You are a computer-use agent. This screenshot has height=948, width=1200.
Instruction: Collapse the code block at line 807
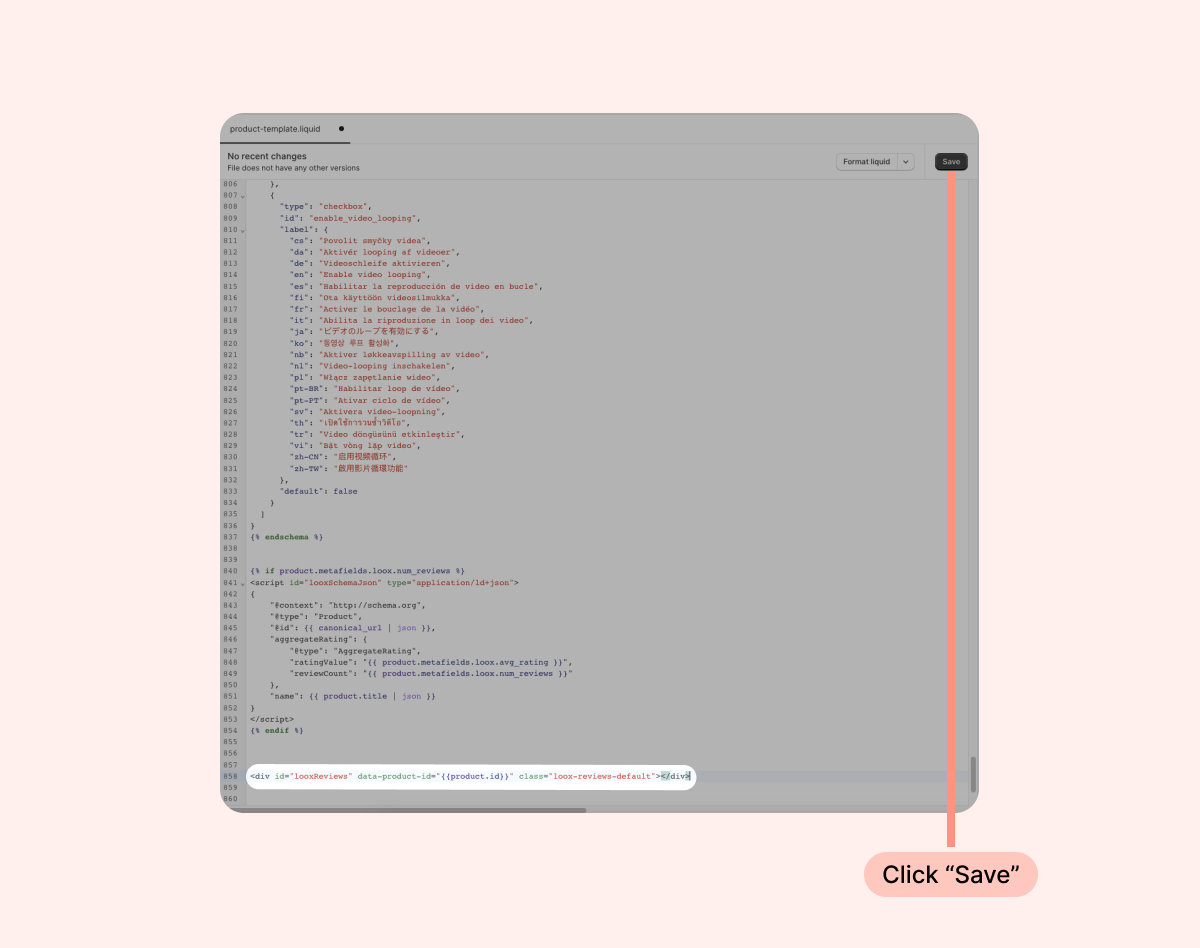[243, 196]
